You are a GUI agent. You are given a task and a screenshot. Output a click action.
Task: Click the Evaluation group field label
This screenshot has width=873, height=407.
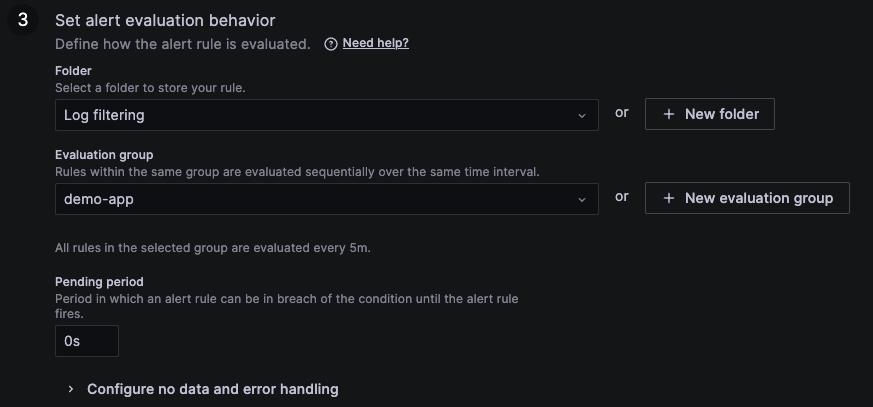click(x=104, y=155)
